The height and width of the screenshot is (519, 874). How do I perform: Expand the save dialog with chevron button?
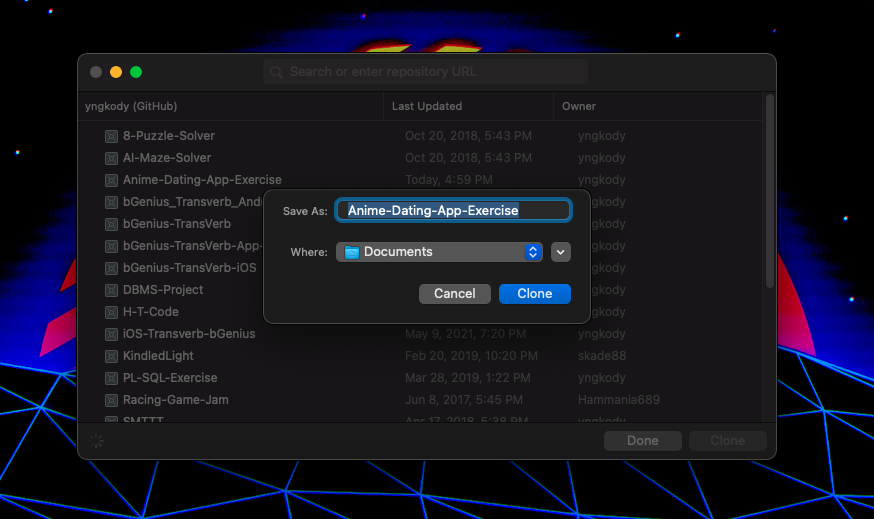pyautogui.click(x=561, y=252)
